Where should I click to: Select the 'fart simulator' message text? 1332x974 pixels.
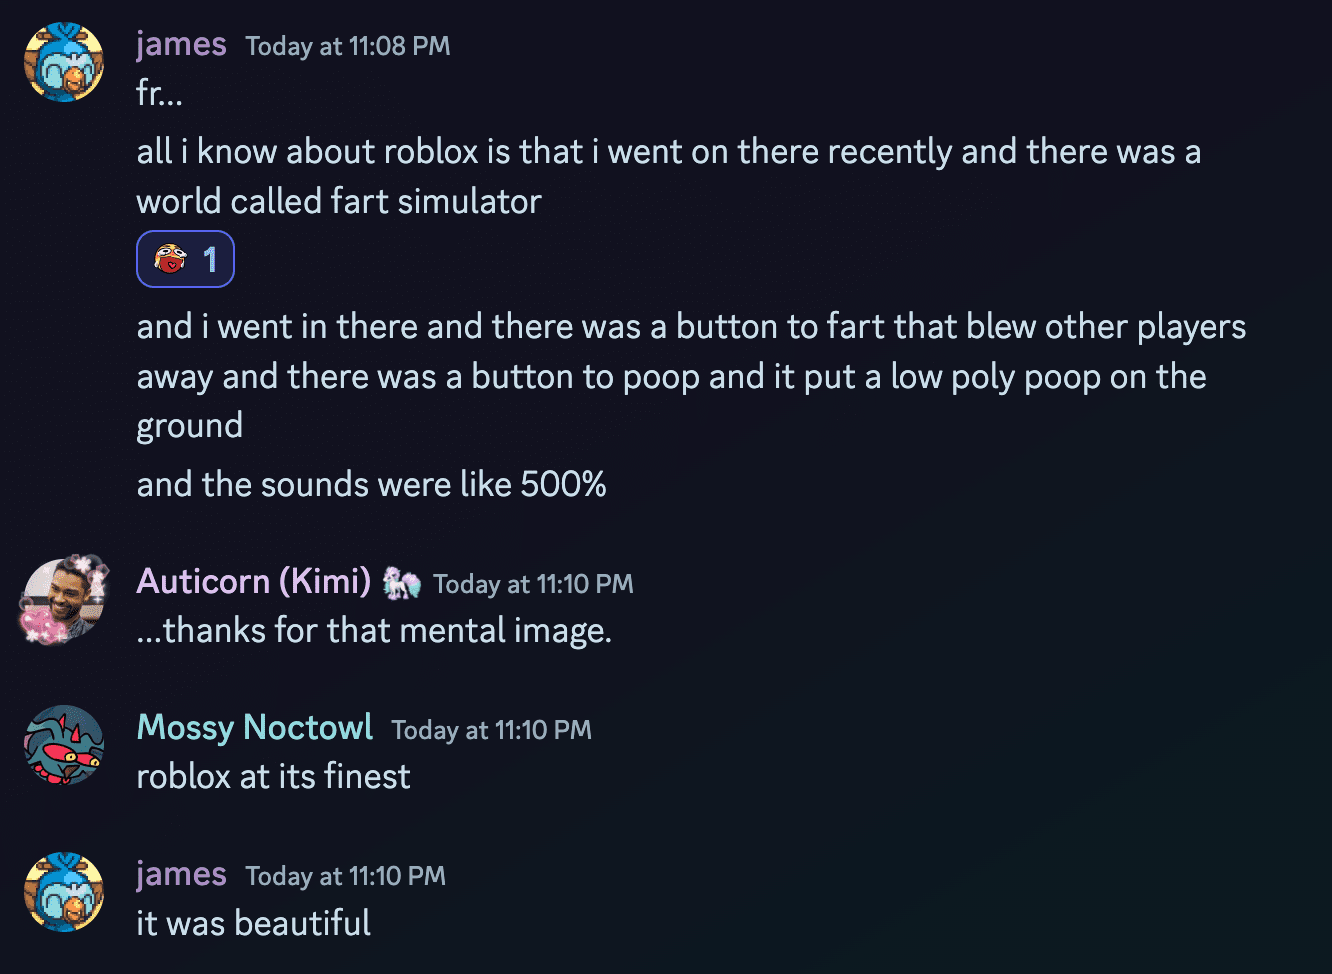point(668,176)
